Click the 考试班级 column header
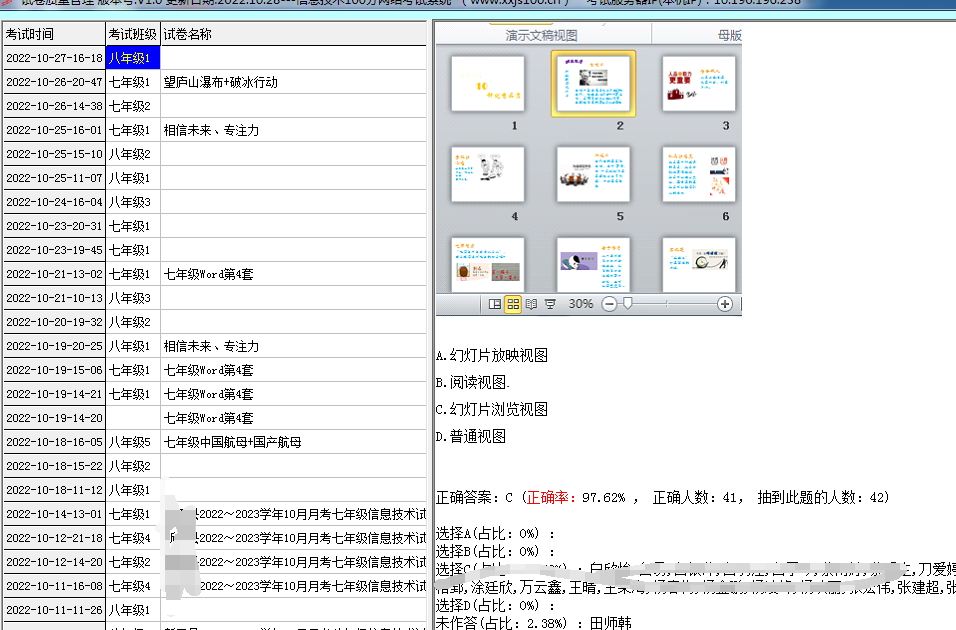This screenshot has width=956, height=630. pos(133,34)
